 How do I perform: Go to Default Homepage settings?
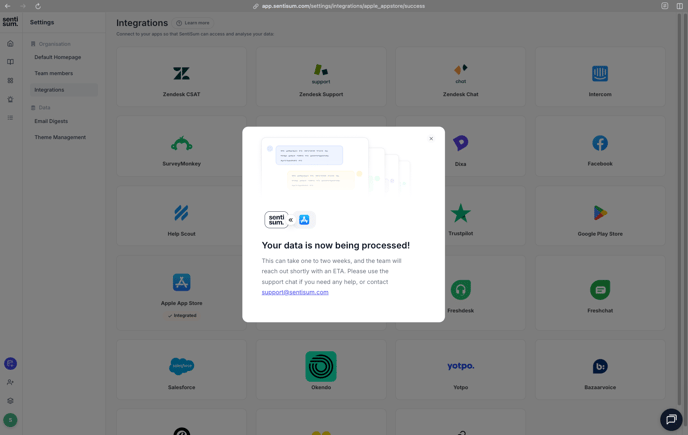point(57,57)
